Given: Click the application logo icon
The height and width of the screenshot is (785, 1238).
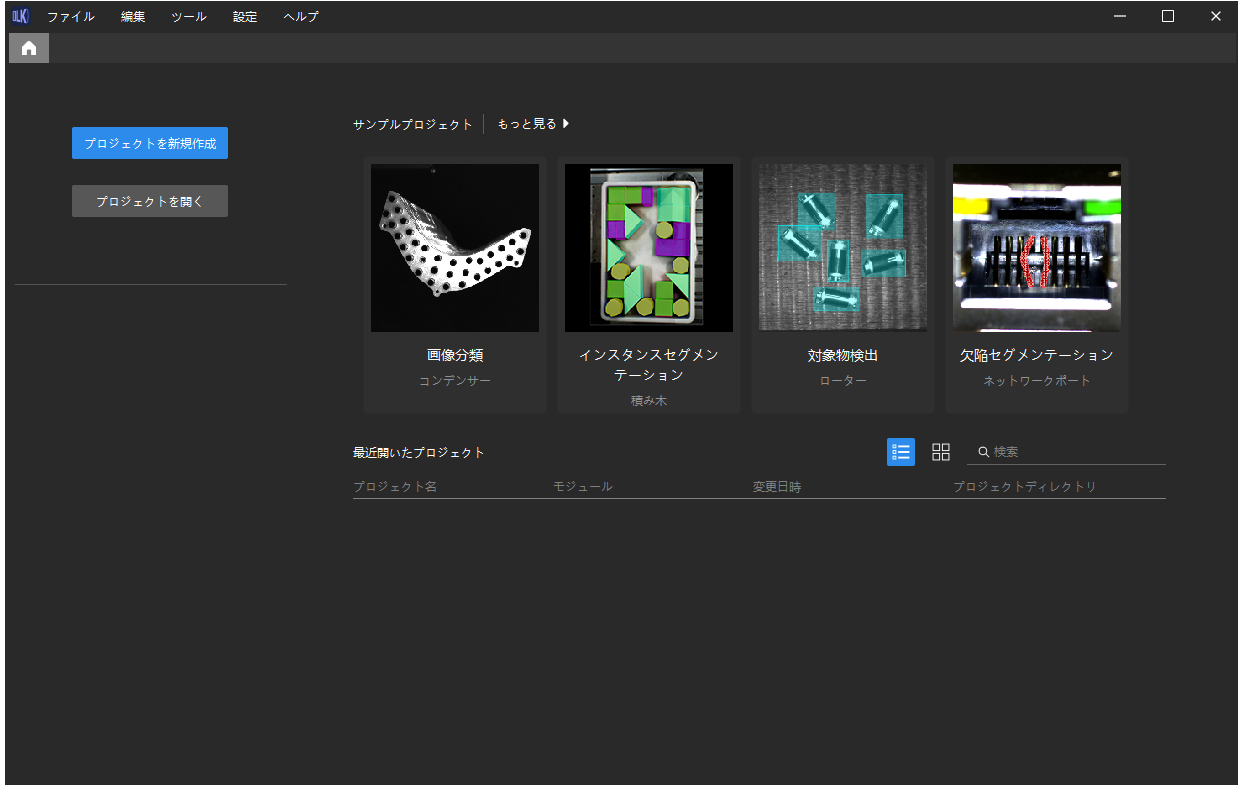Looking at the screenshot, I should click(21, 16).
